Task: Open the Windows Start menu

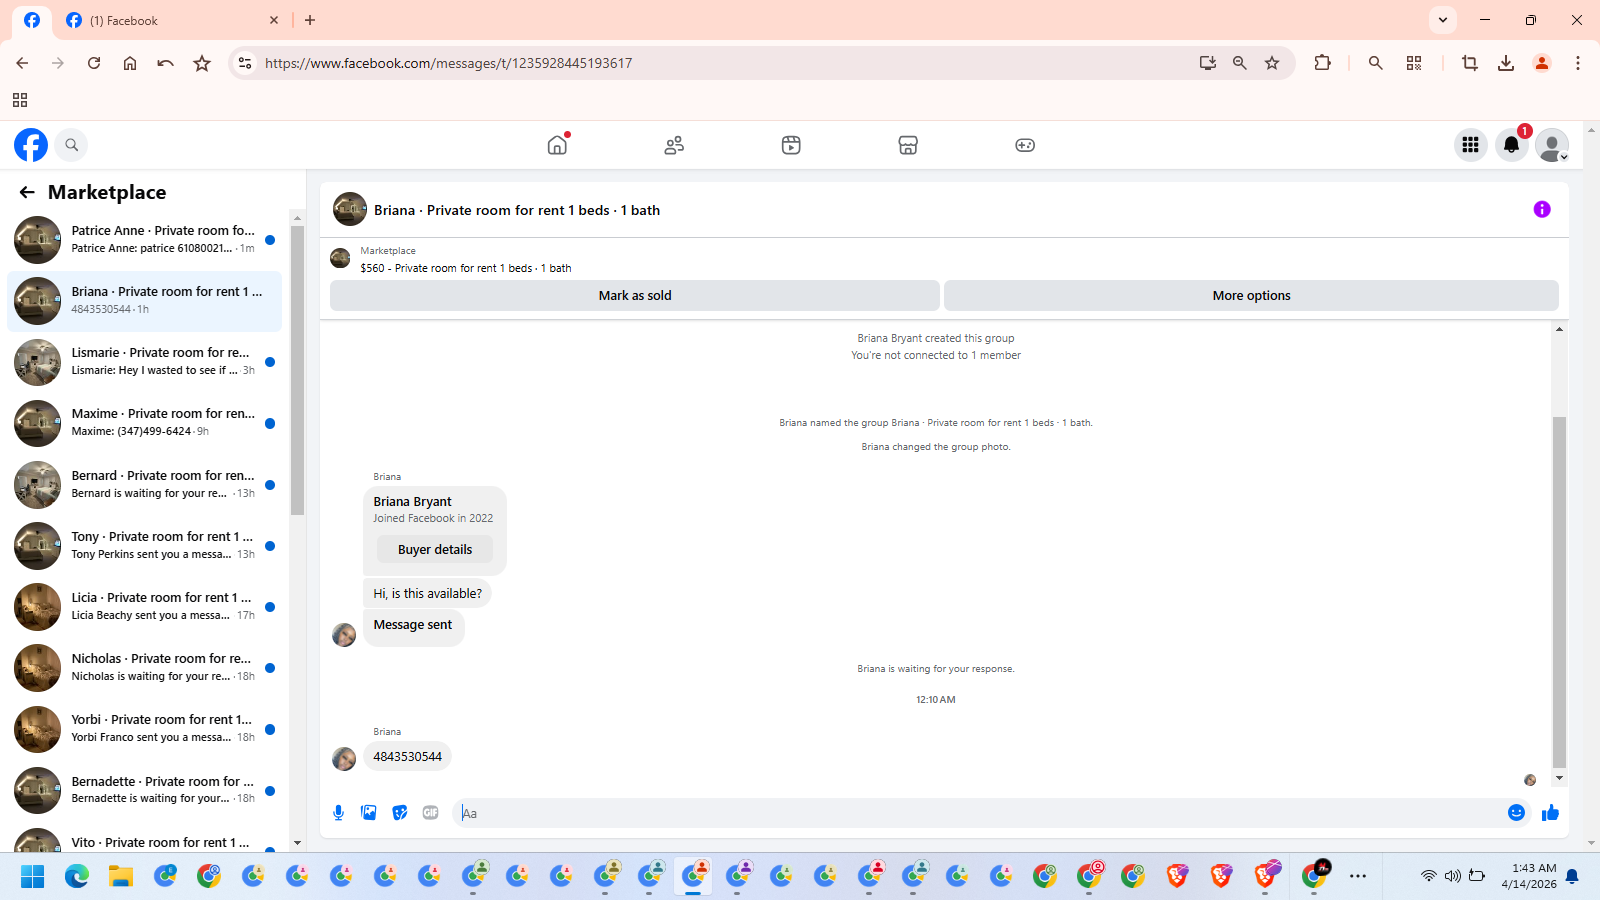Action: (x=32, y=877)
